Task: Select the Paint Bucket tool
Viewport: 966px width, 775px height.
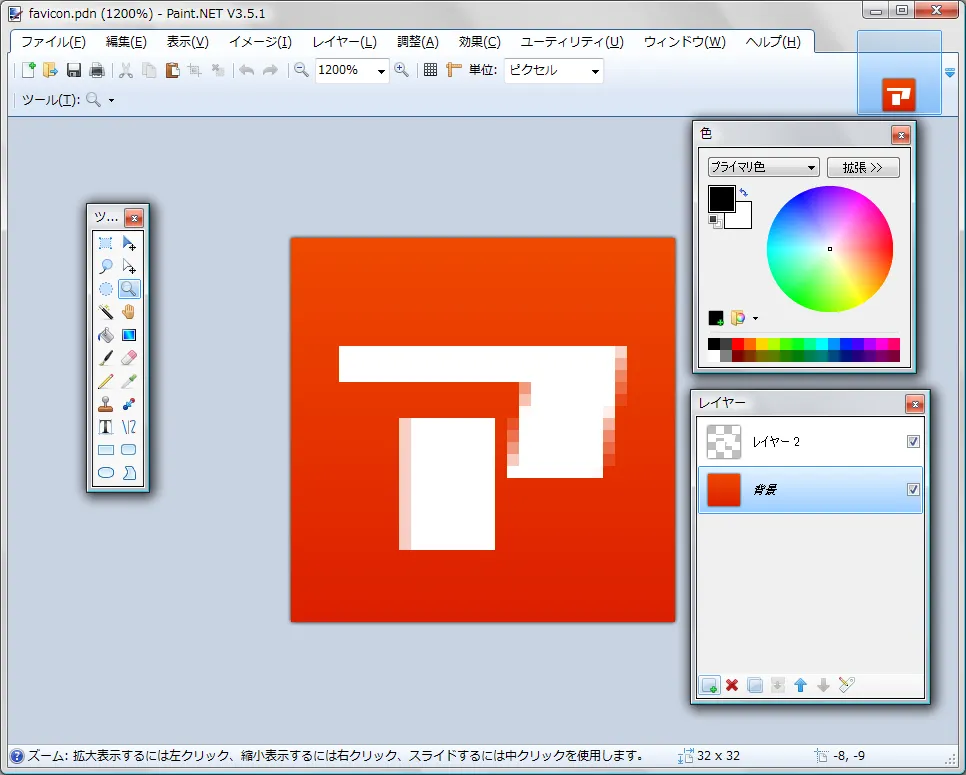Action: (x=106, y=335)
